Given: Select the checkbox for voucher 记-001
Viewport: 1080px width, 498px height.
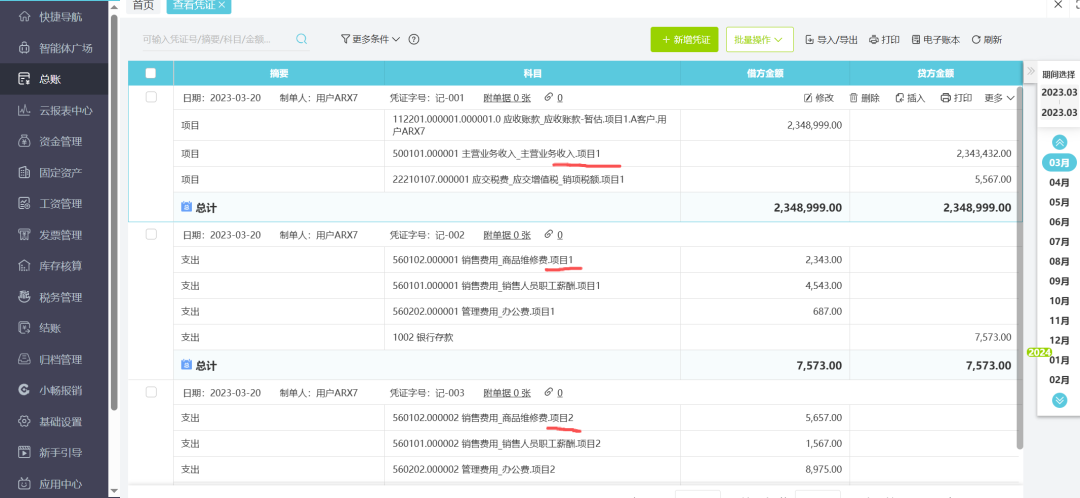Looking at the screenshot, I should click(x=151, y=97).
